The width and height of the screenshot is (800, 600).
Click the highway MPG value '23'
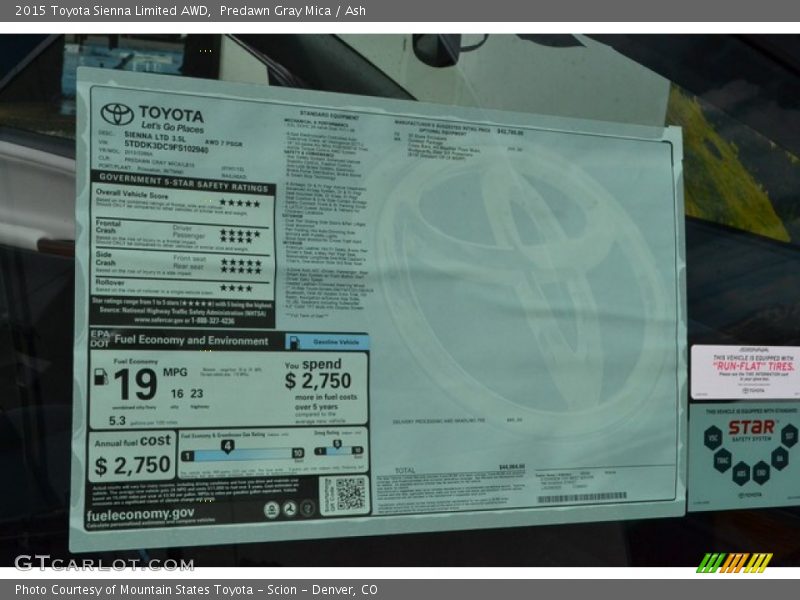(196, 393)
